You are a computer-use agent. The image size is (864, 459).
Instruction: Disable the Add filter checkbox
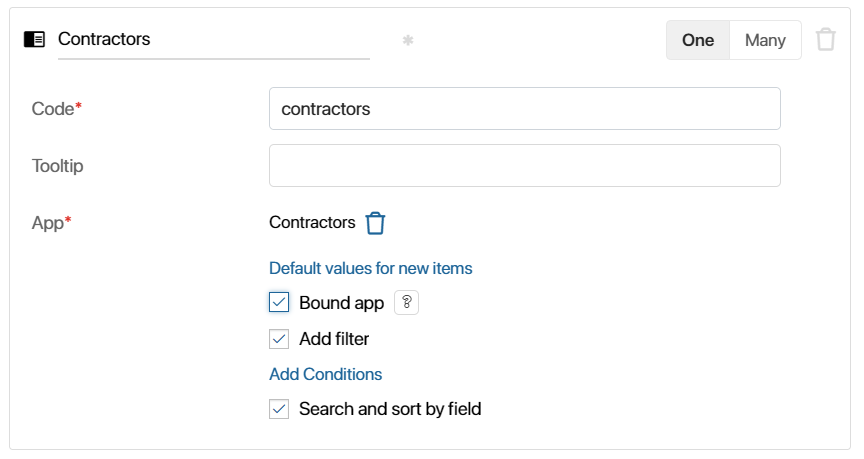pos(279,339)
